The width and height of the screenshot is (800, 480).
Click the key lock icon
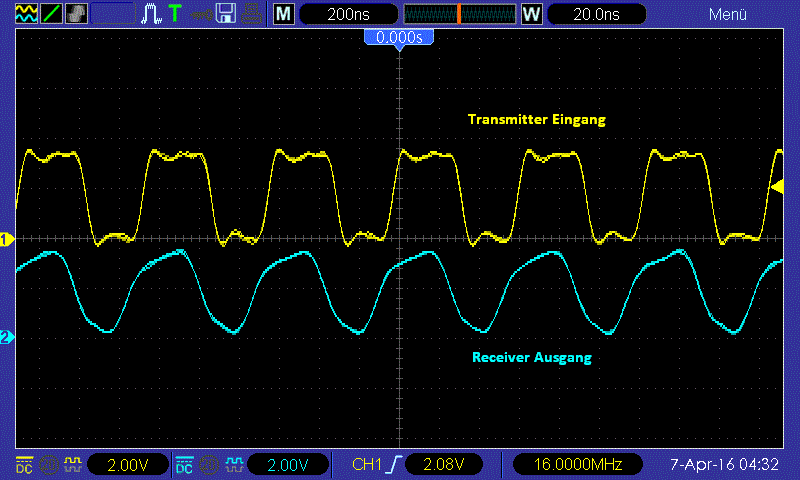click(201, 15)
